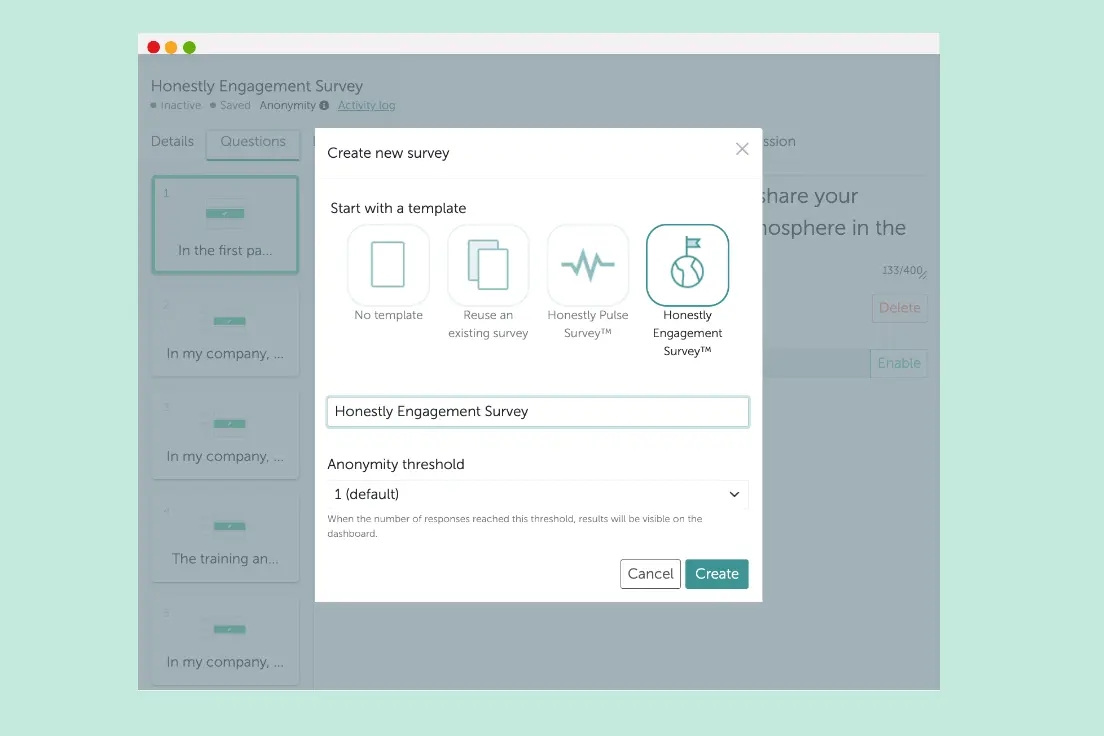Click the 133/400 character counter
1104x736 pixels.
point(902,270)
